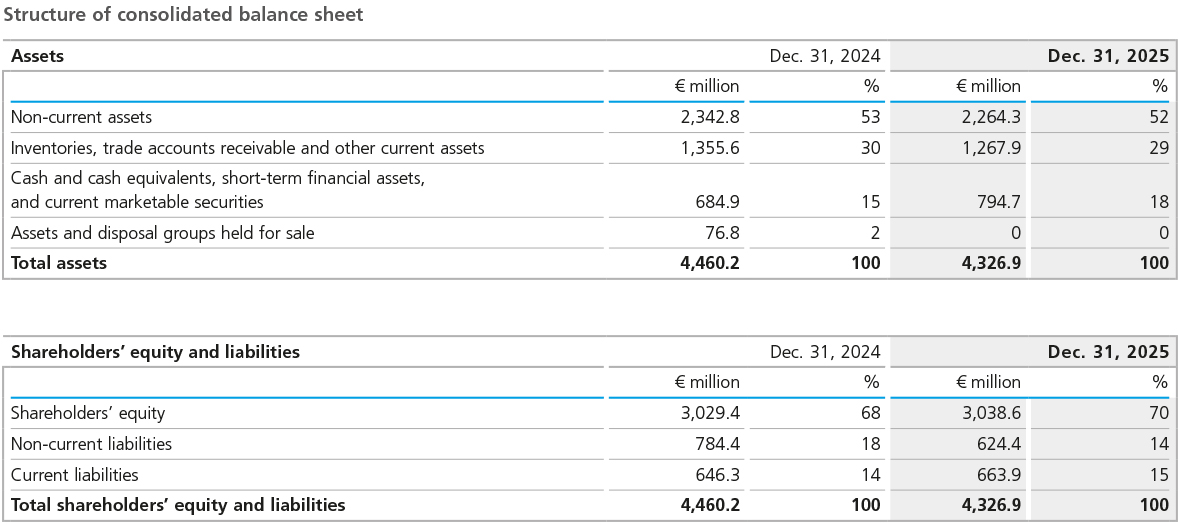Click the 3,029.4 shareholders' equity value

(709, 412)
